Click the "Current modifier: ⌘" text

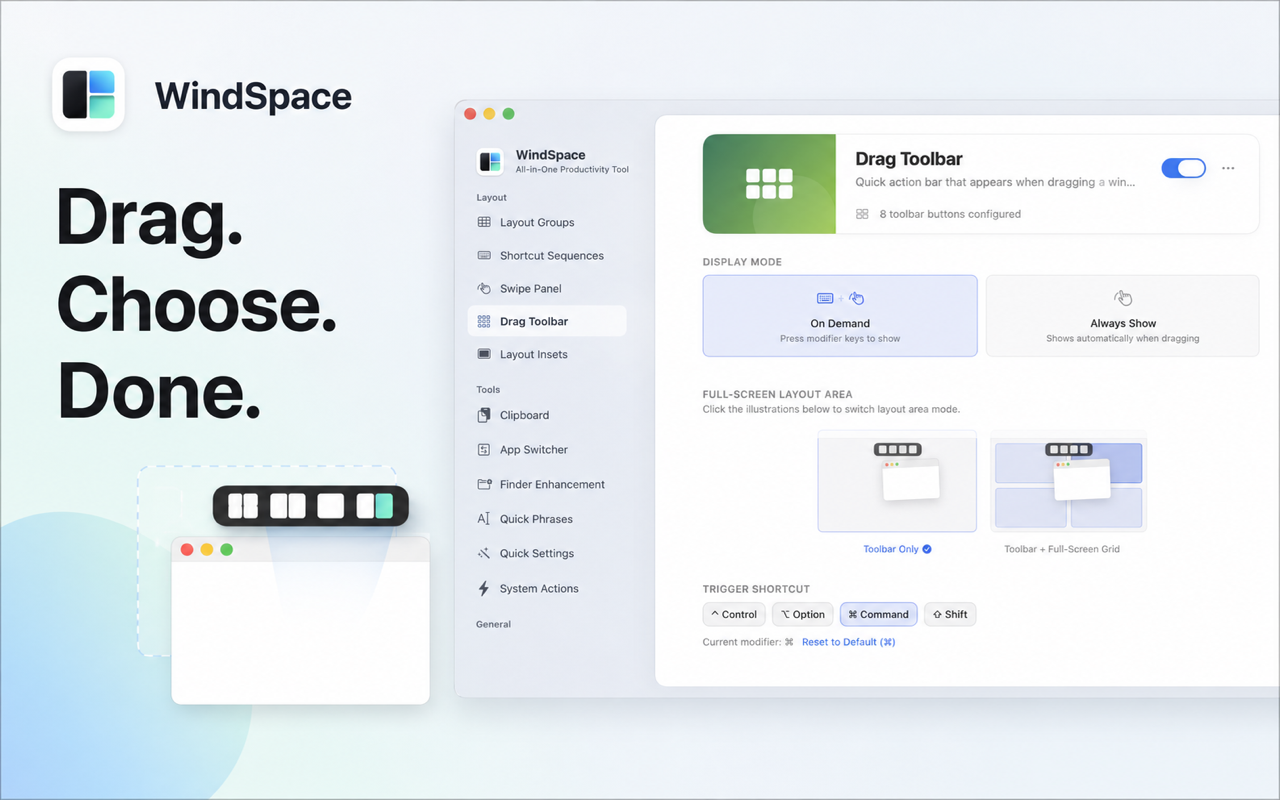pyautogui.click(x=748, y=642)
